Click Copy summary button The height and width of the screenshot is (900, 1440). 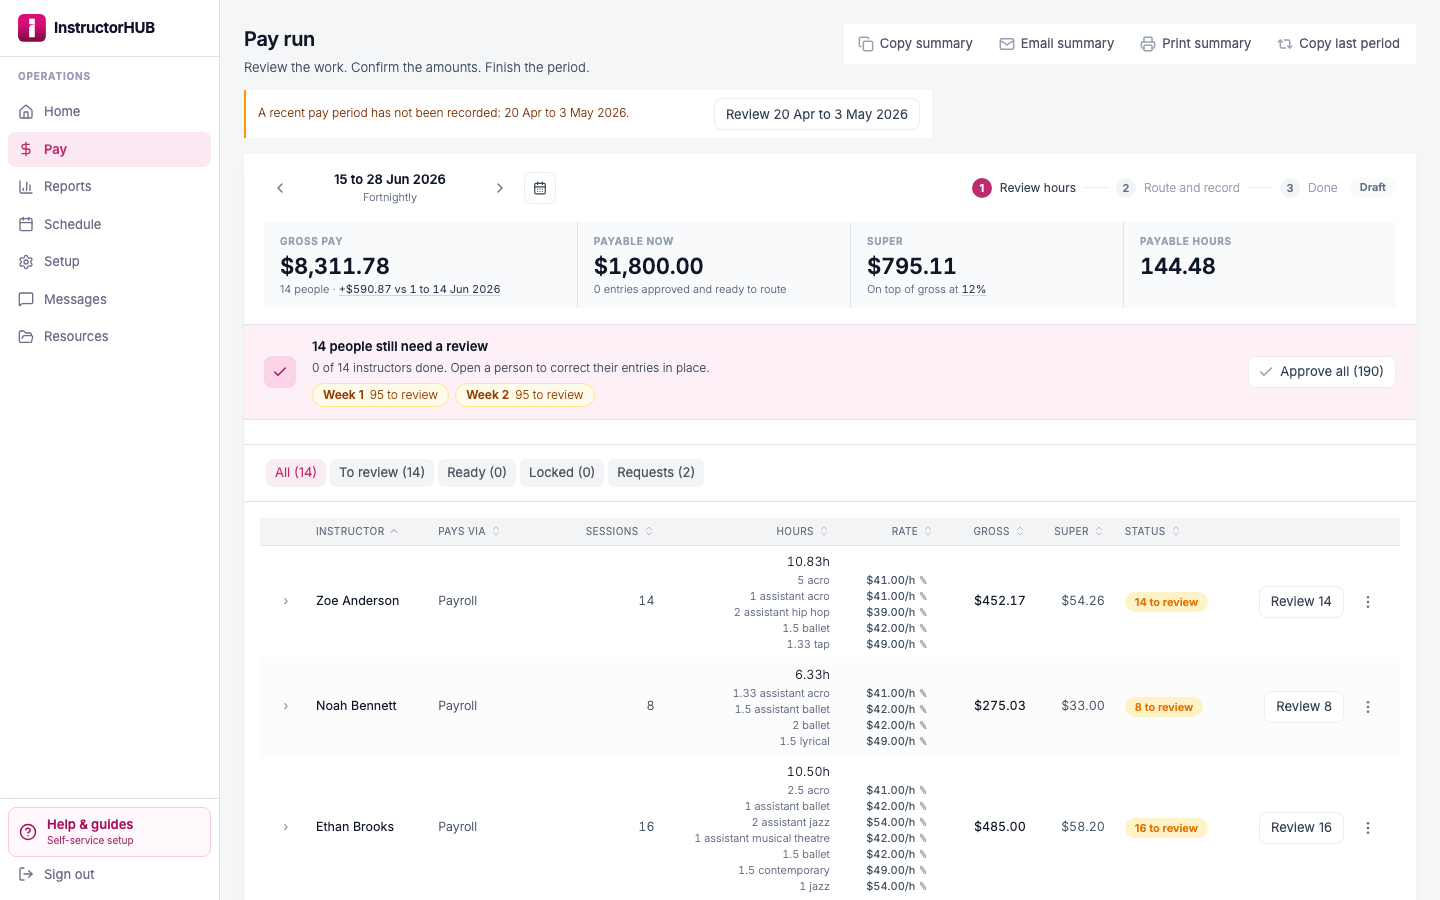pyautogui.click(x=915, y=43)
